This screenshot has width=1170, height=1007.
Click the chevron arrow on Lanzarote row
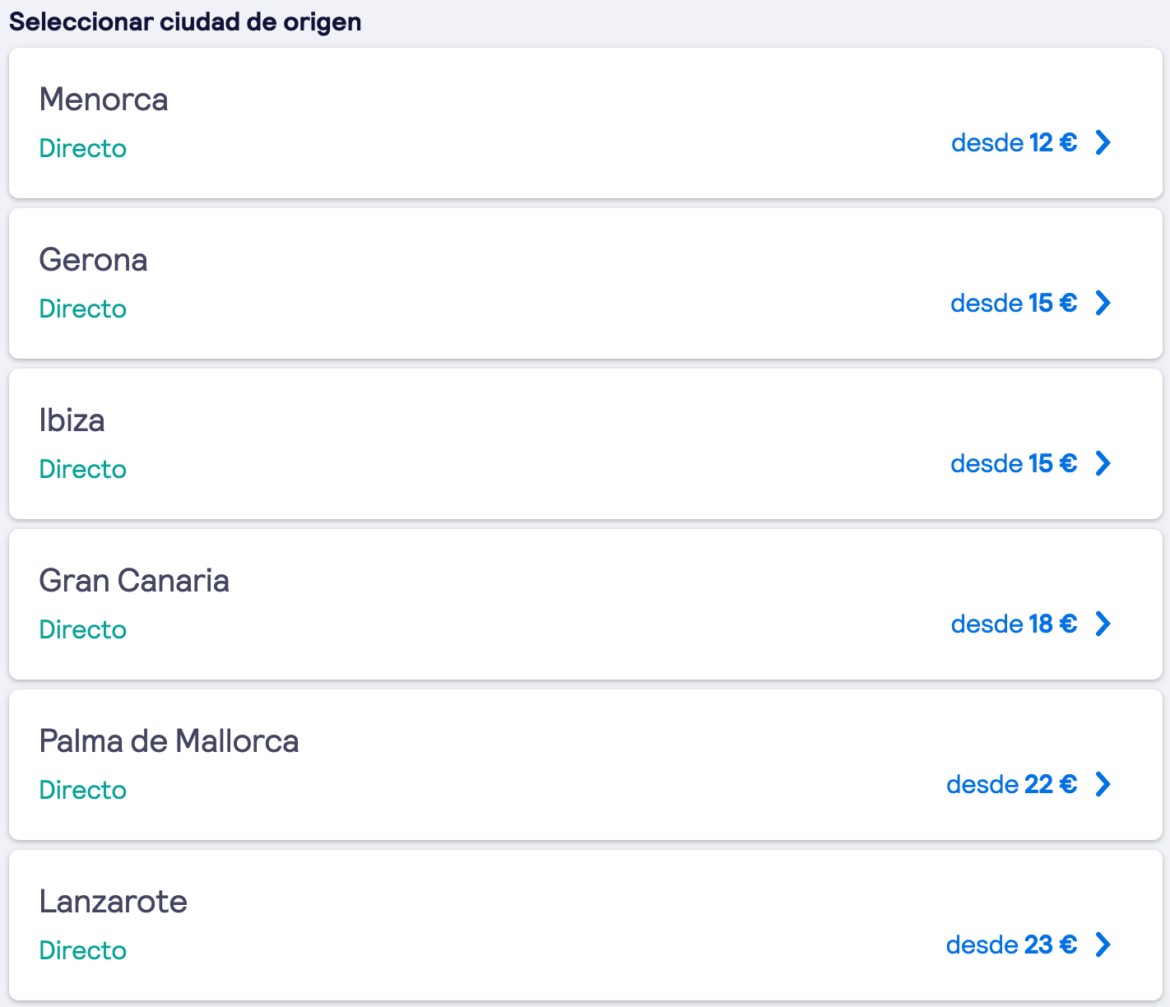pos(1102,944)
